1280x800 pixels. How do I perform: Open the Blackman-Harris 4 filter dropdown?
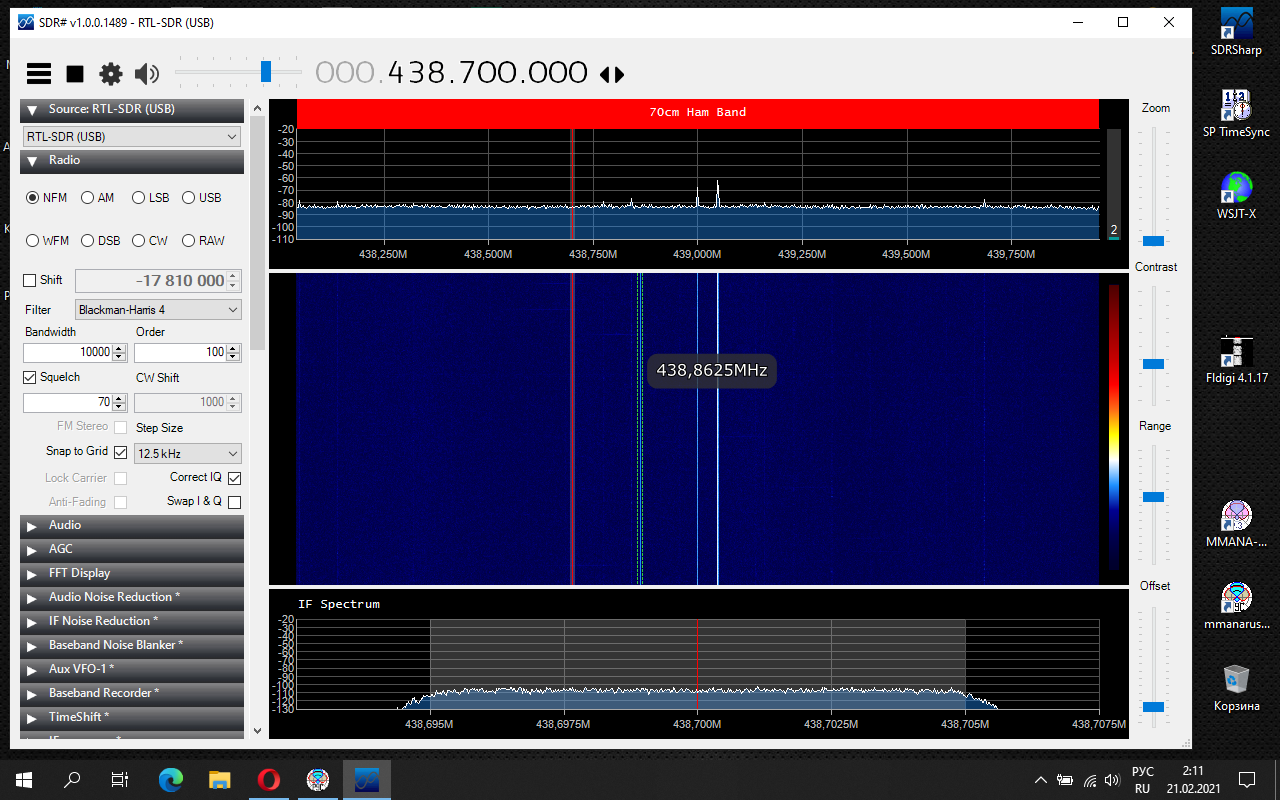(158, 310)
